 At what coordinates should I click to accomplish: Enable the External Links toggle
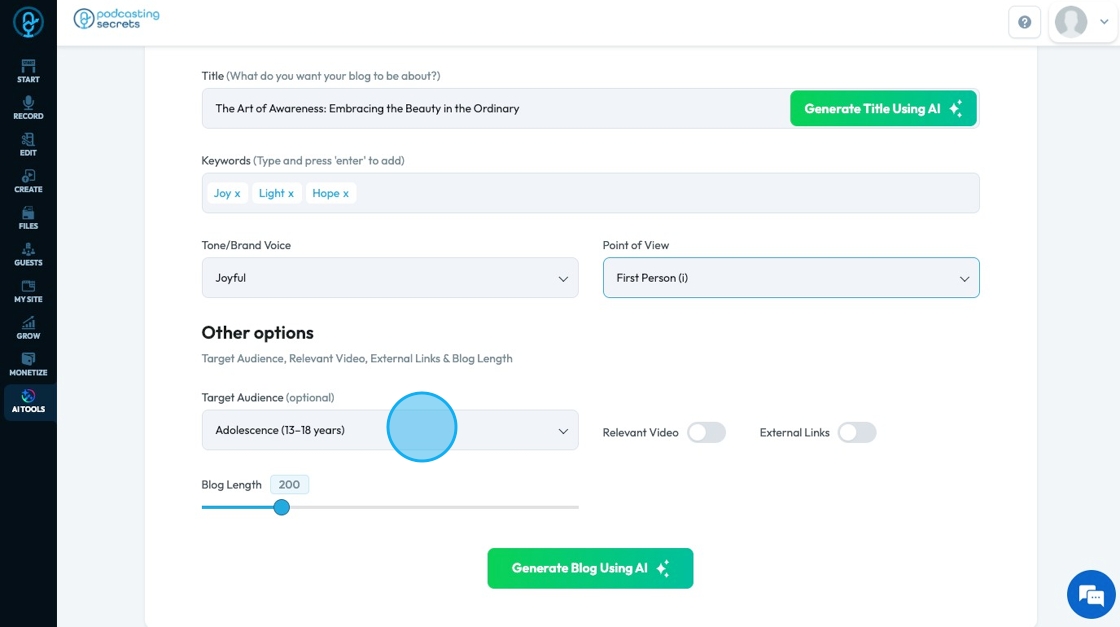pos(857,432)
